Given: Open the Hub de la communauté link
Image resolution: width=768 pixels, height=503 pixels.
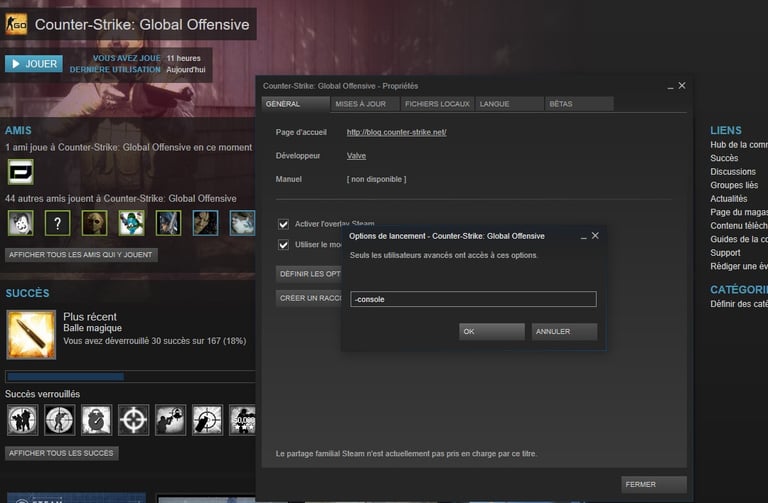Looking at the screenshot, I should click(739, 144).
